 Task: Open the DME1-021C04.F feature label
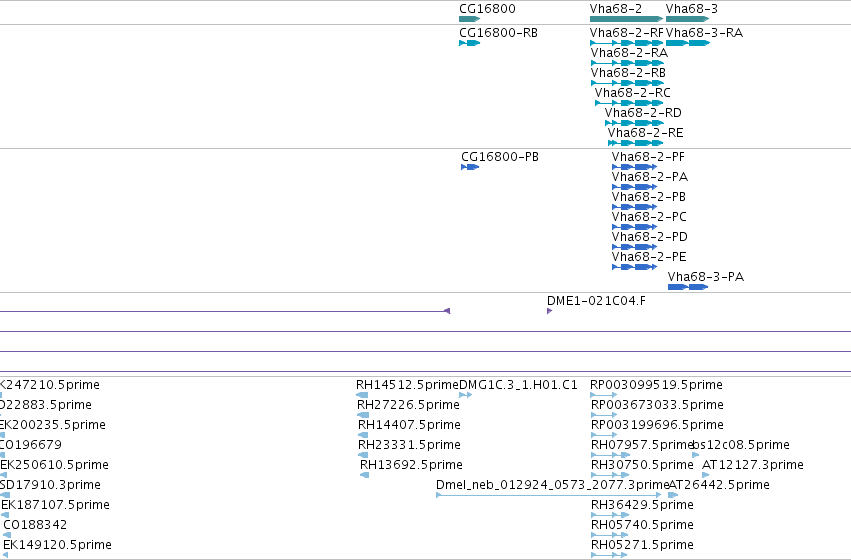(x=596, y=301)
